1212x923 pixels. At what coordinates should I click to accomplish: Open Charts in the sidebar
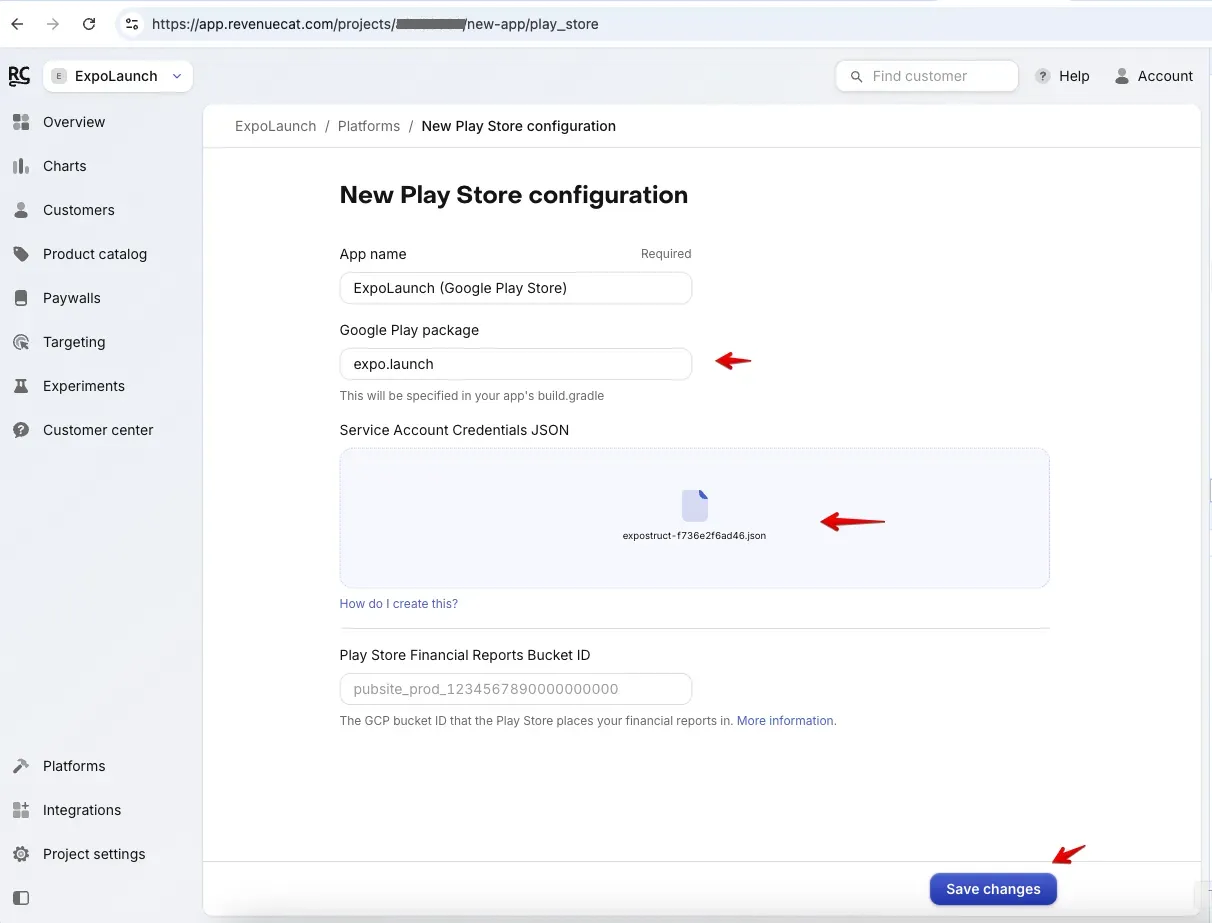(65, 166)
